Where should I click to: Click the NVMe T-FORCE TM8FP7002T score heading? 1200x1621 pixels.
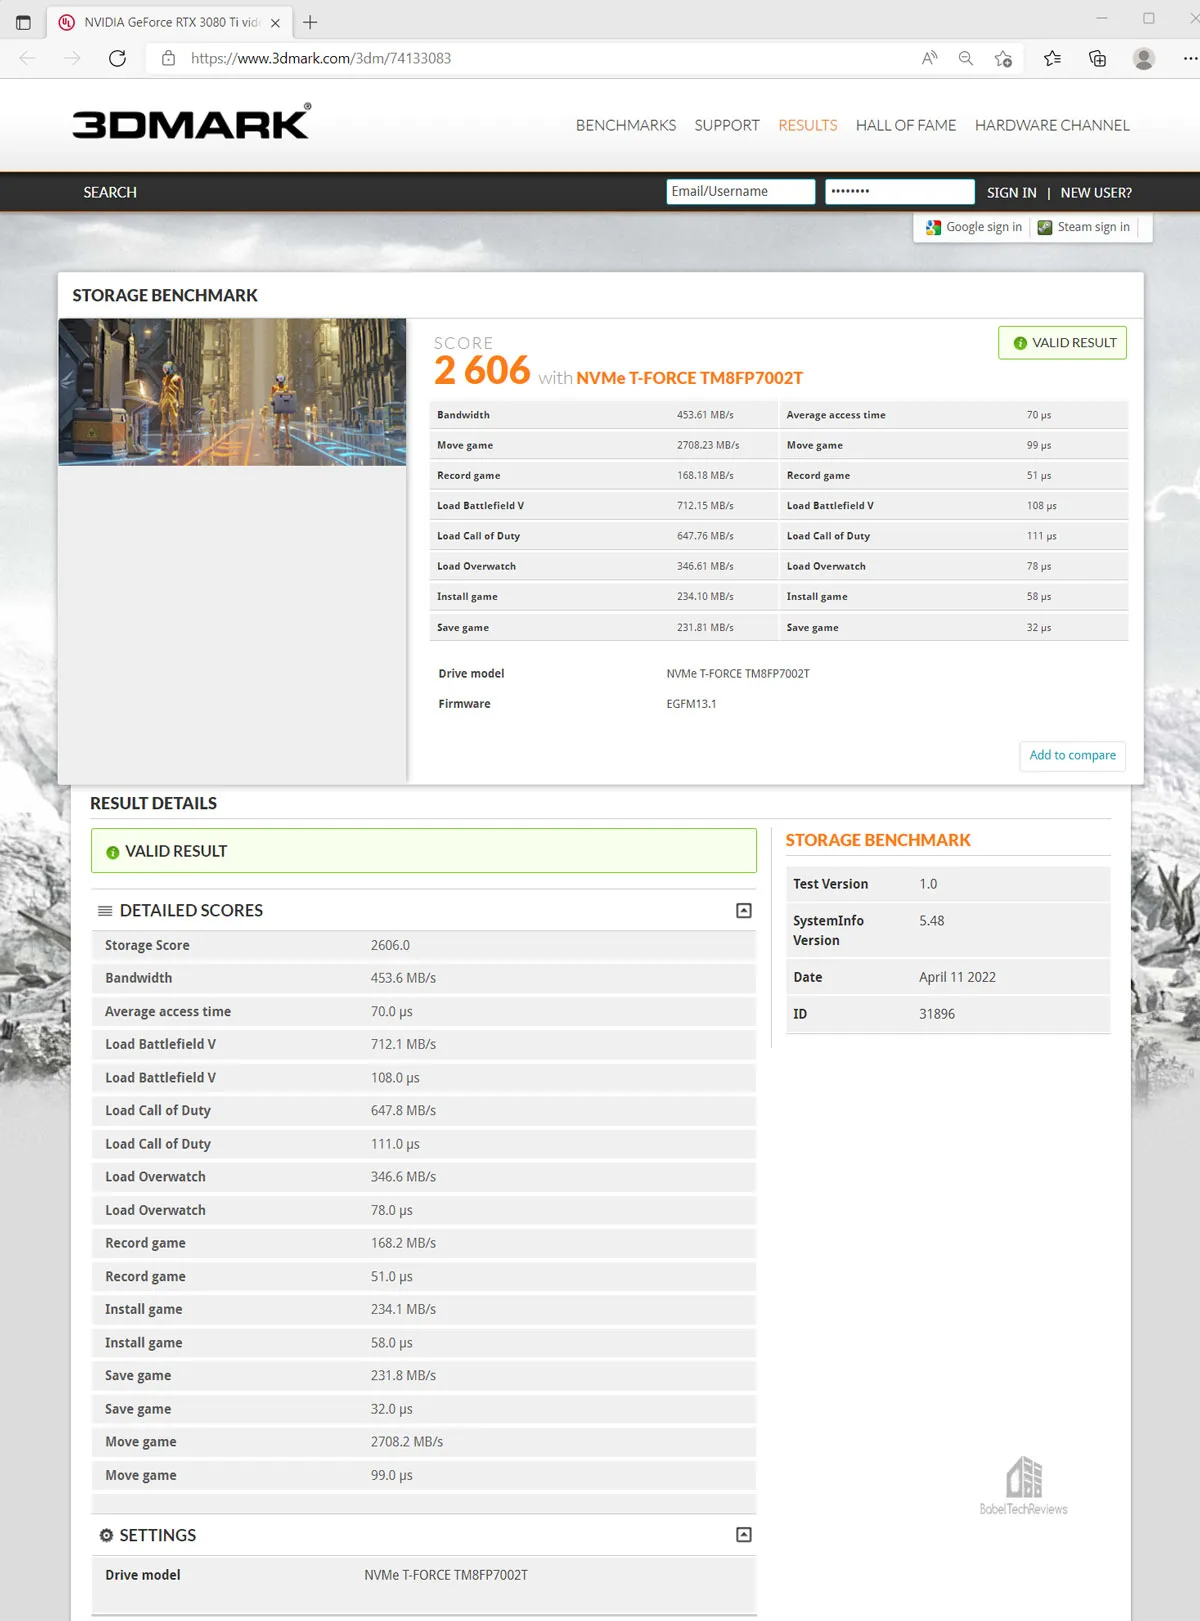(x=690, y=378)
